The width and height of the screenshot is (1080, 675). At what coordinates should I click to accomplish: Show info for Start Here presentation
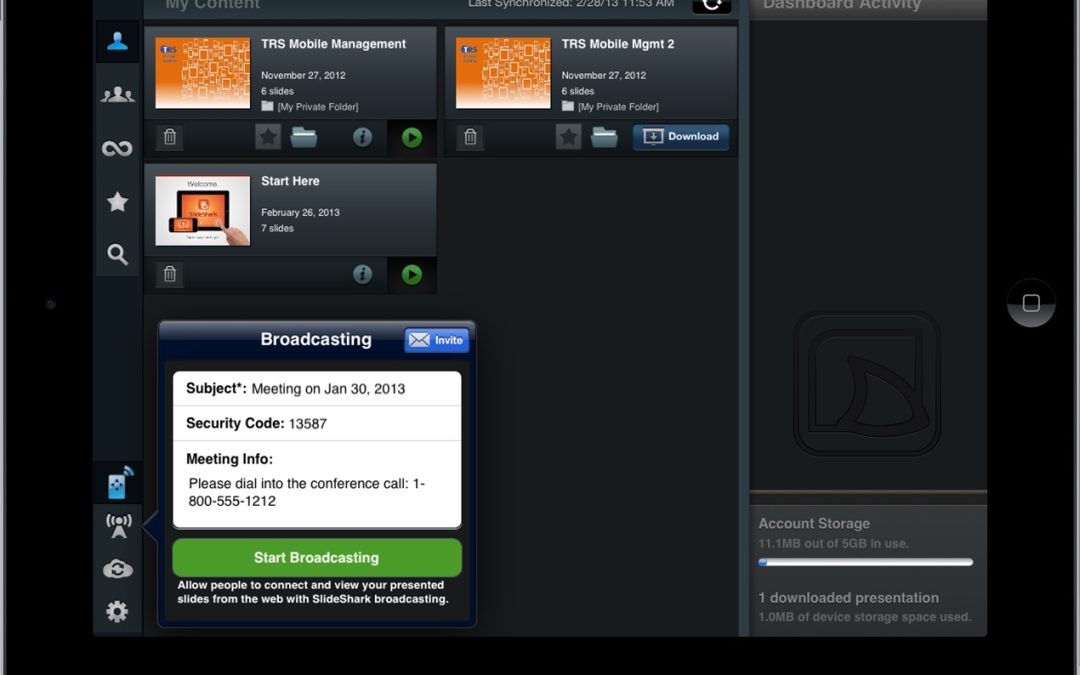(362, 274)
